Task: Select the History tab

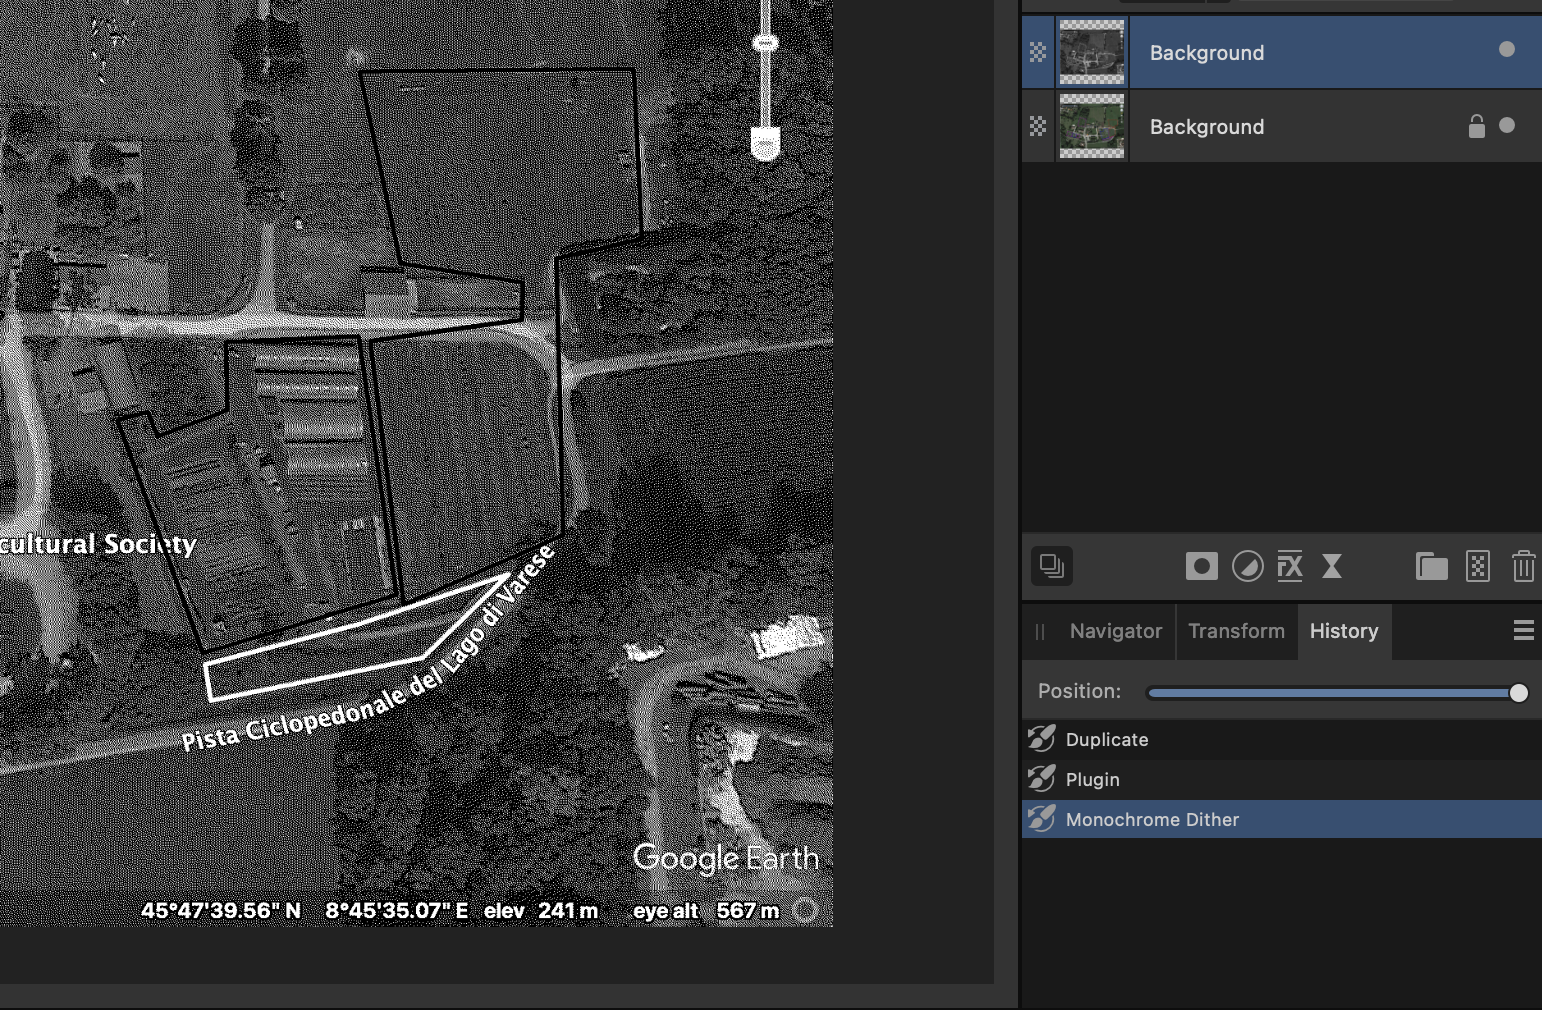Action: point(1343,631)
